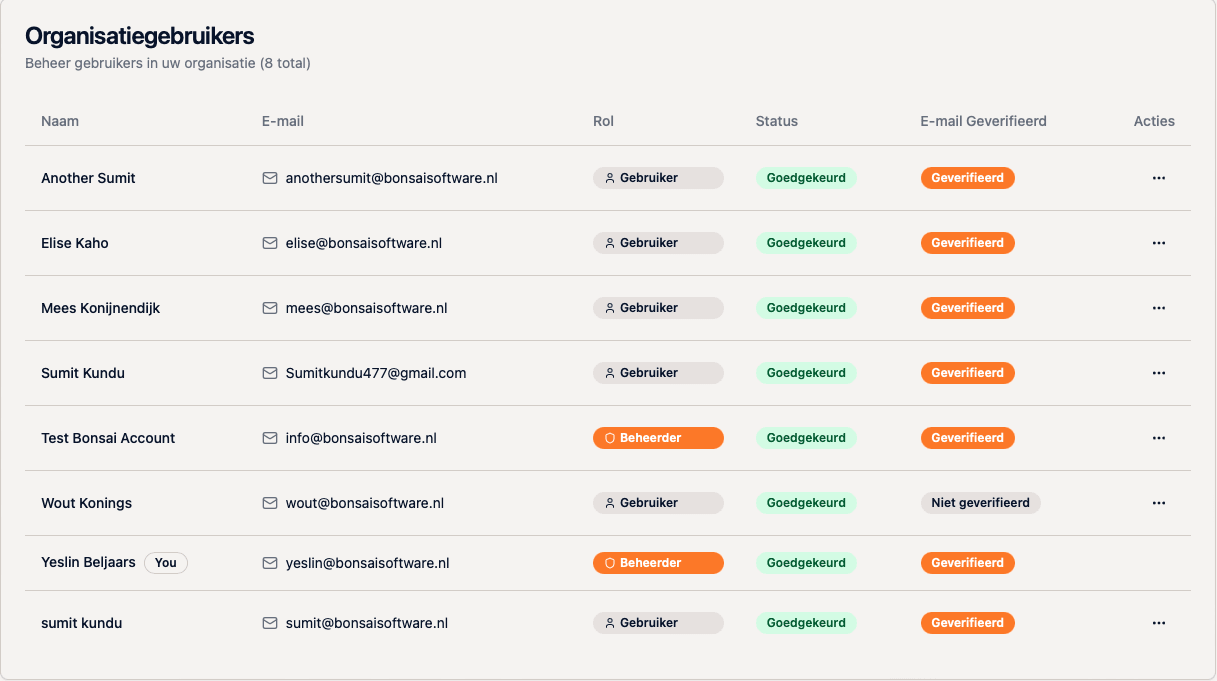
Task: Click Beheerder role badge for Test Bonsai Account
Action: (x=658, y=438)
